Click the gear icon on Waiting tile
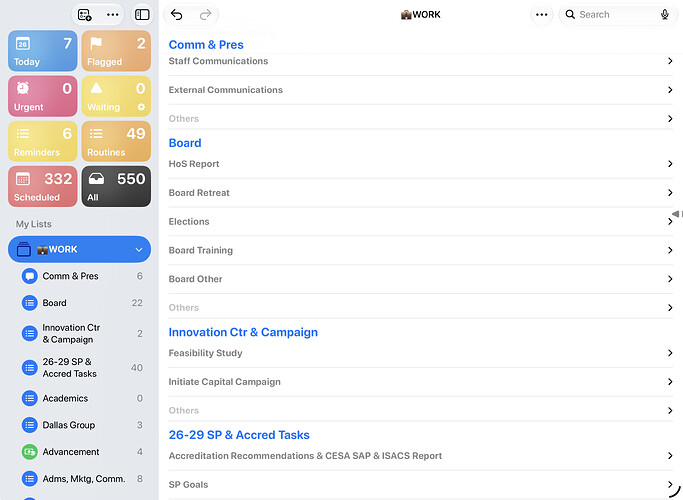The height and width of the screenshot is (500, 683). [141, 107]
